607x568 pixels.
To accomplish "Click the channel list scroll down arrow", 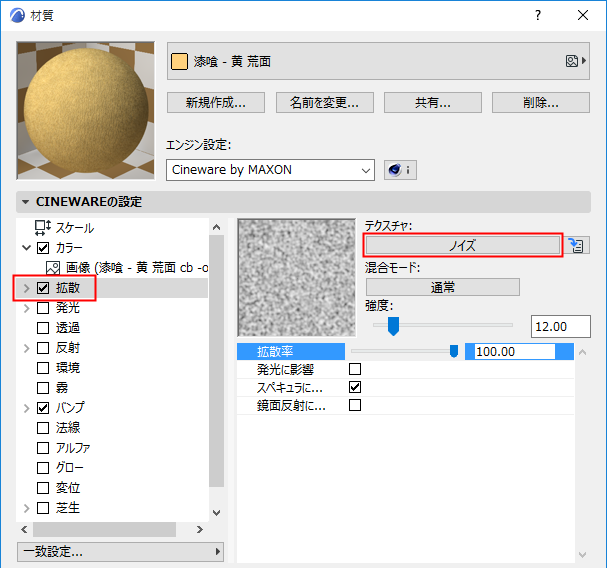I will (216, 513).
